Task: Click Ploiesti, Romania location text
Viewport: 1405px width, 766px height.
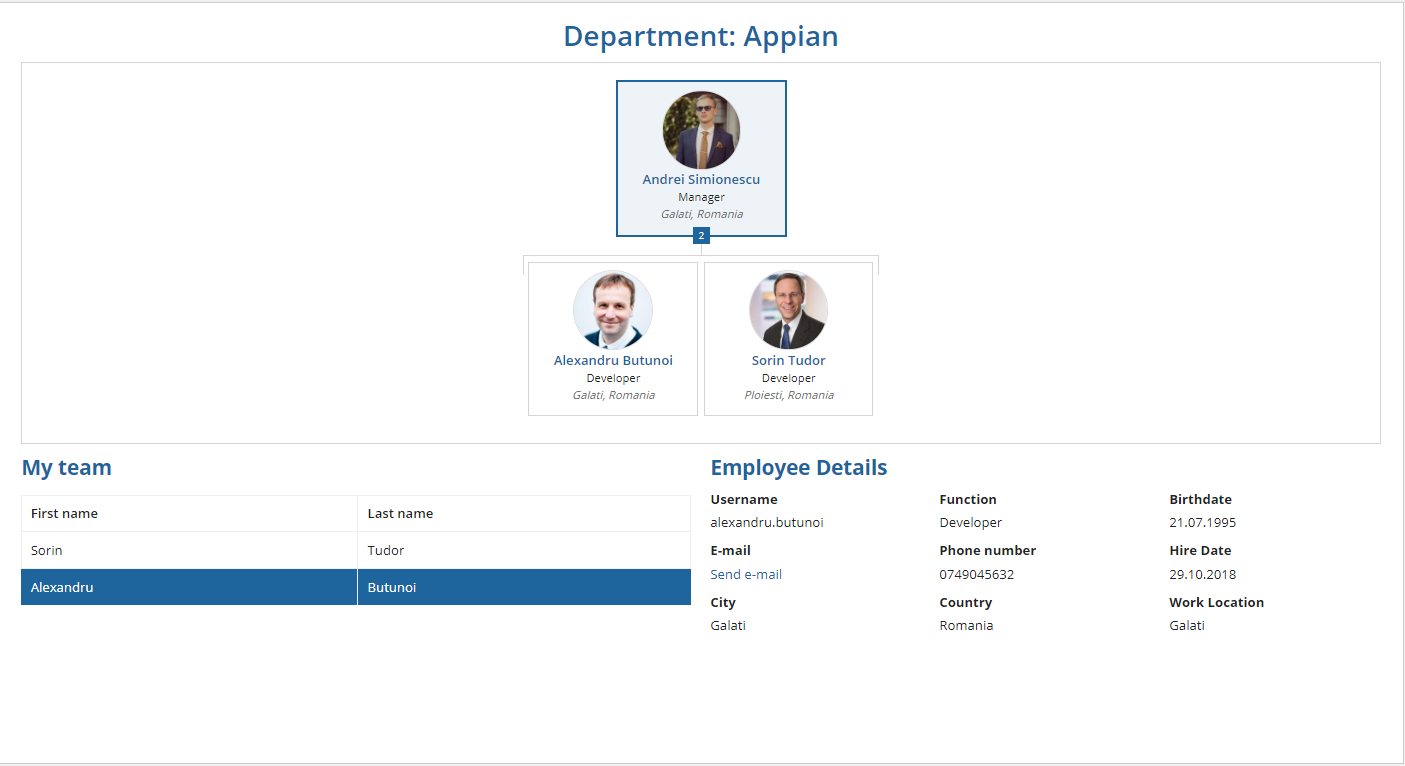Action: click(x=789, y=395)
